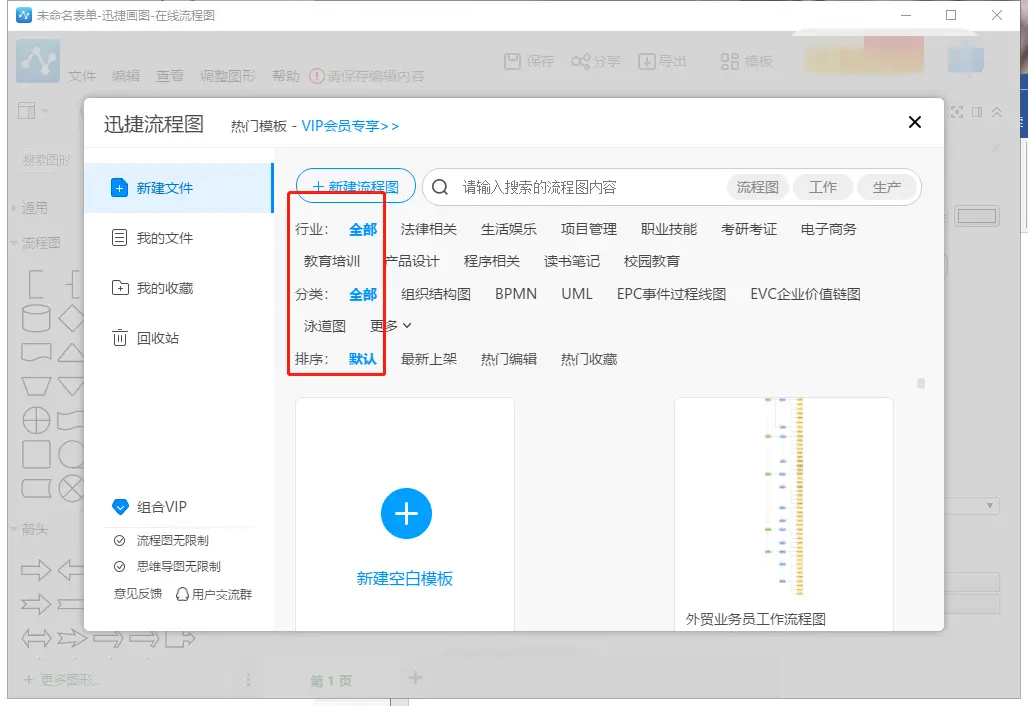The image size is (1028, 706).
Task: Open the VIP会员专享 link
Action: (350, 126)
